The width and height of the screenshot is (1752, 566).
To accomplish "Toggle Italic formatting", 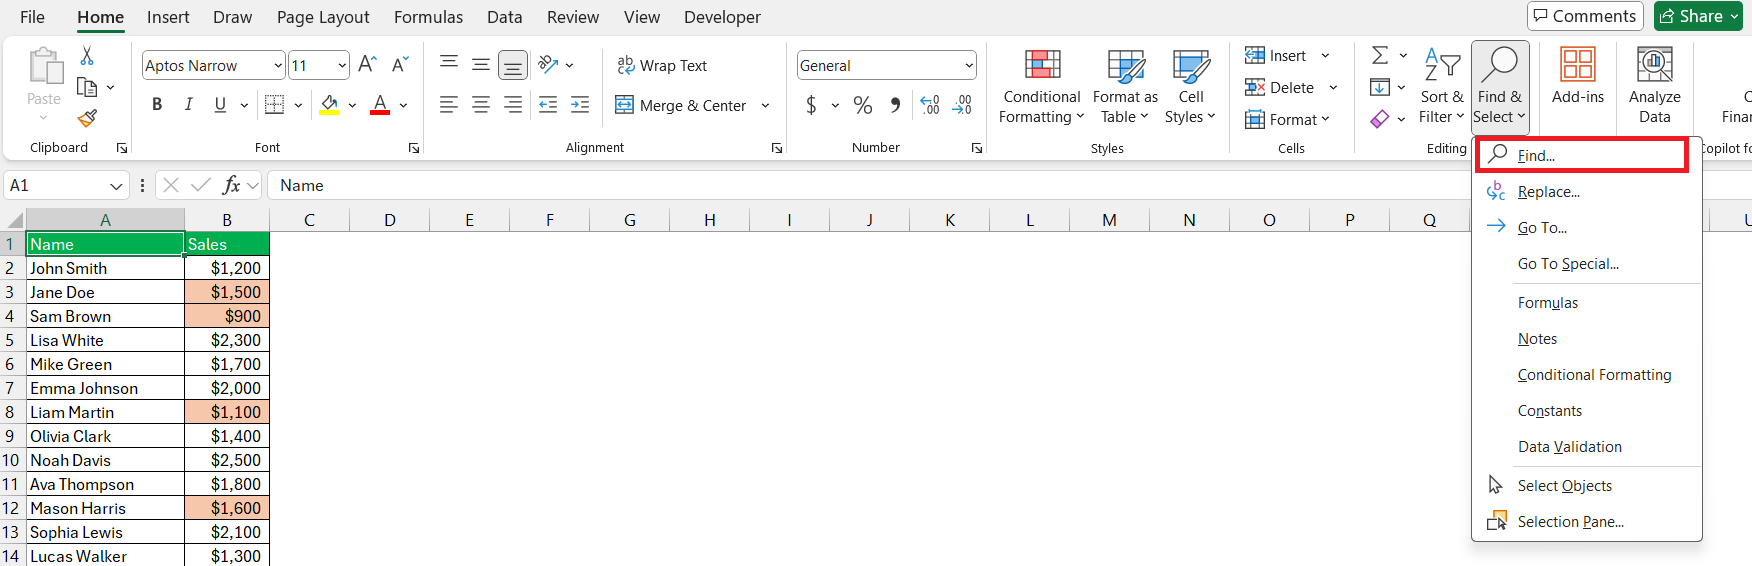I will pos(188,104).
